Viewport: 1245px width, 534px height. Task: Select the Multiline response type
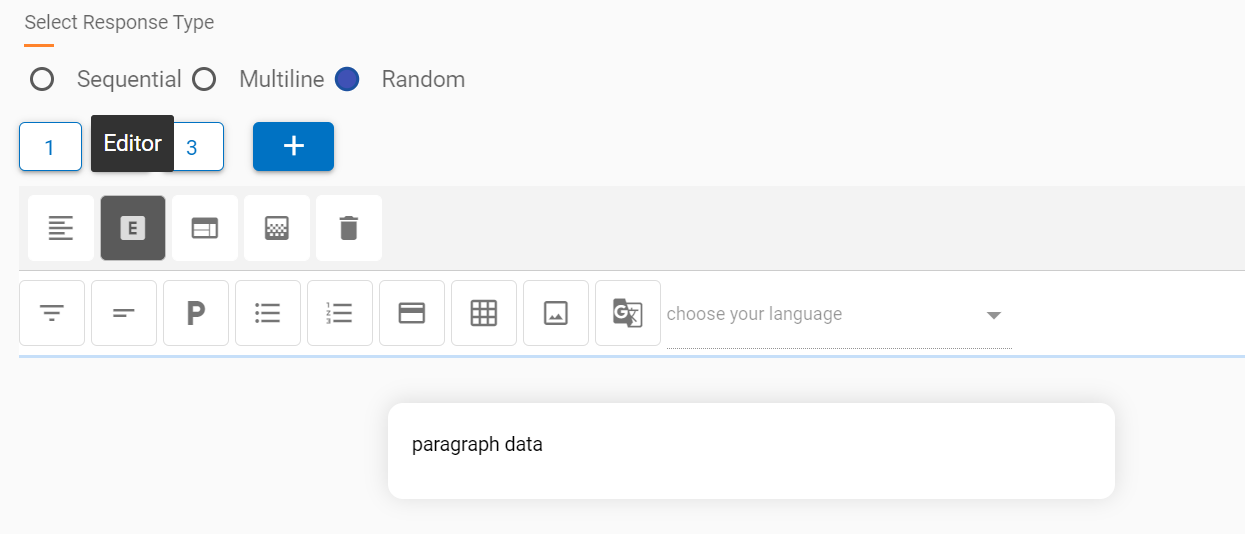[x=204, y=79]
